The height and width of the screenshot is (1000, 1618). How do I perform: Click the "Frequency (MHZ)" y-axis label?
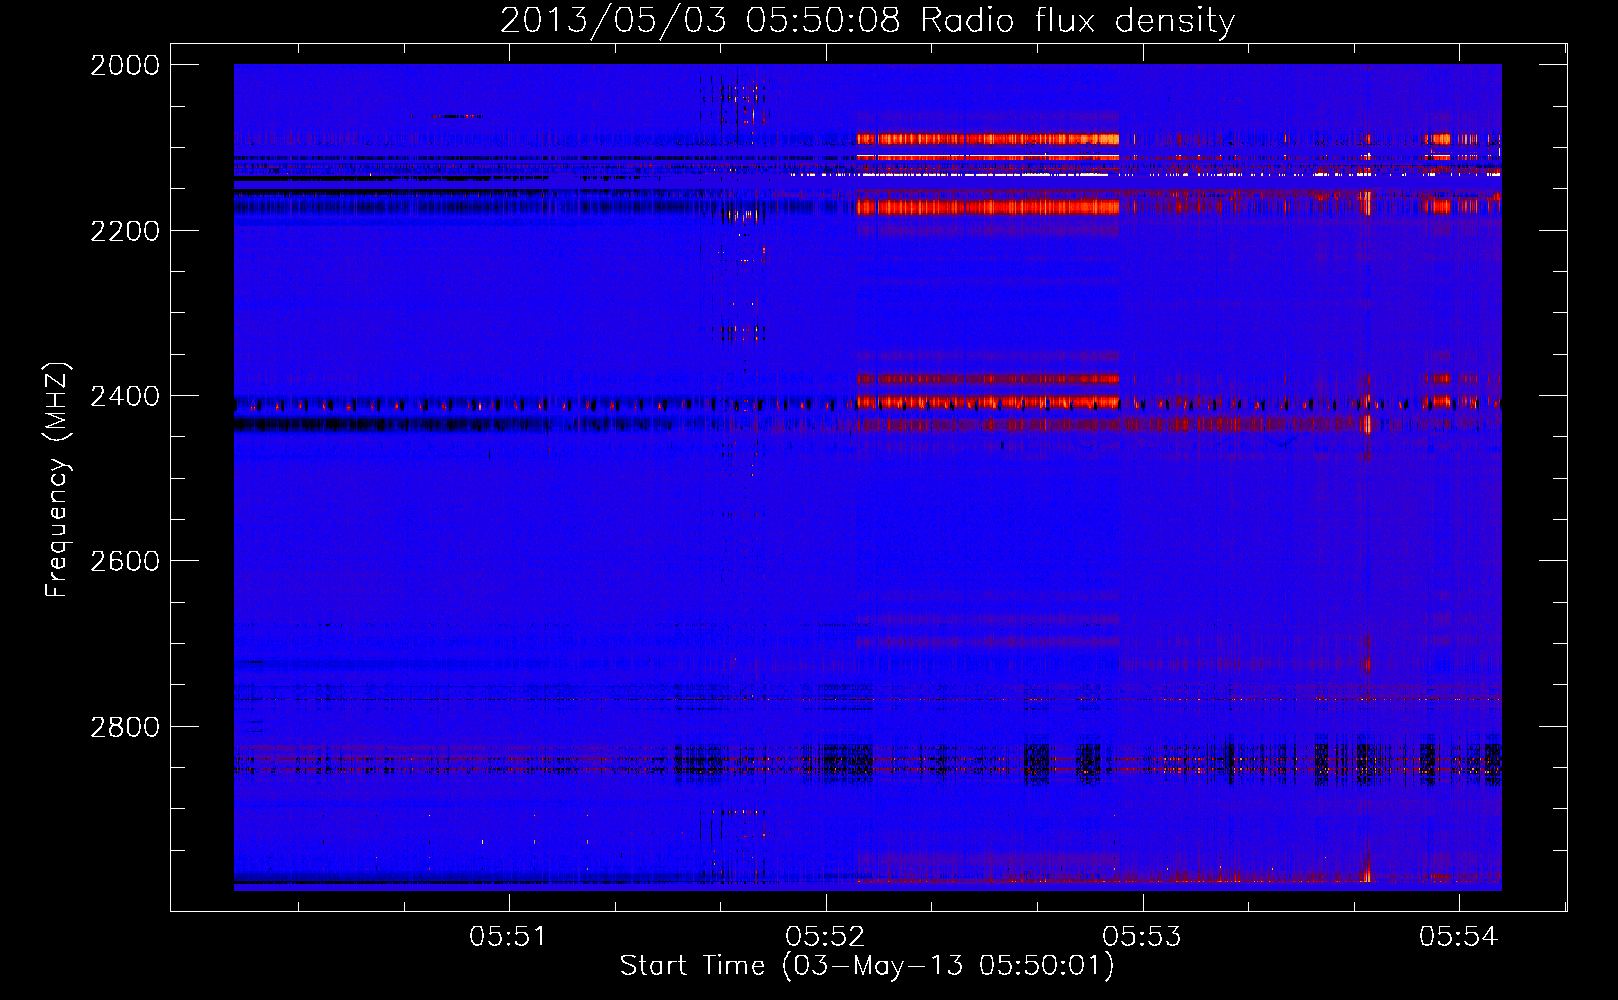pyautogui.click(x=57, y=480)
